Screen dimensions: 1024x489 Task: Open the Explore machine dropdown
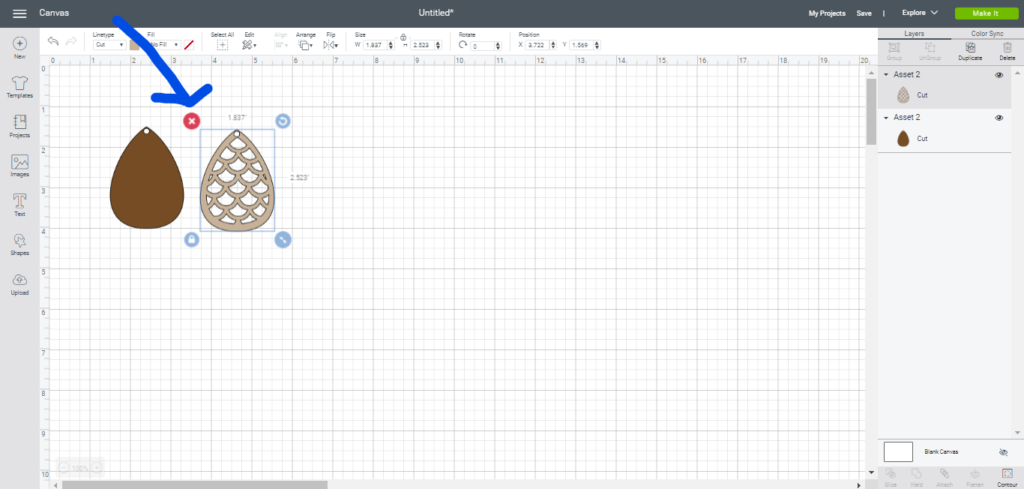[920, 13]
